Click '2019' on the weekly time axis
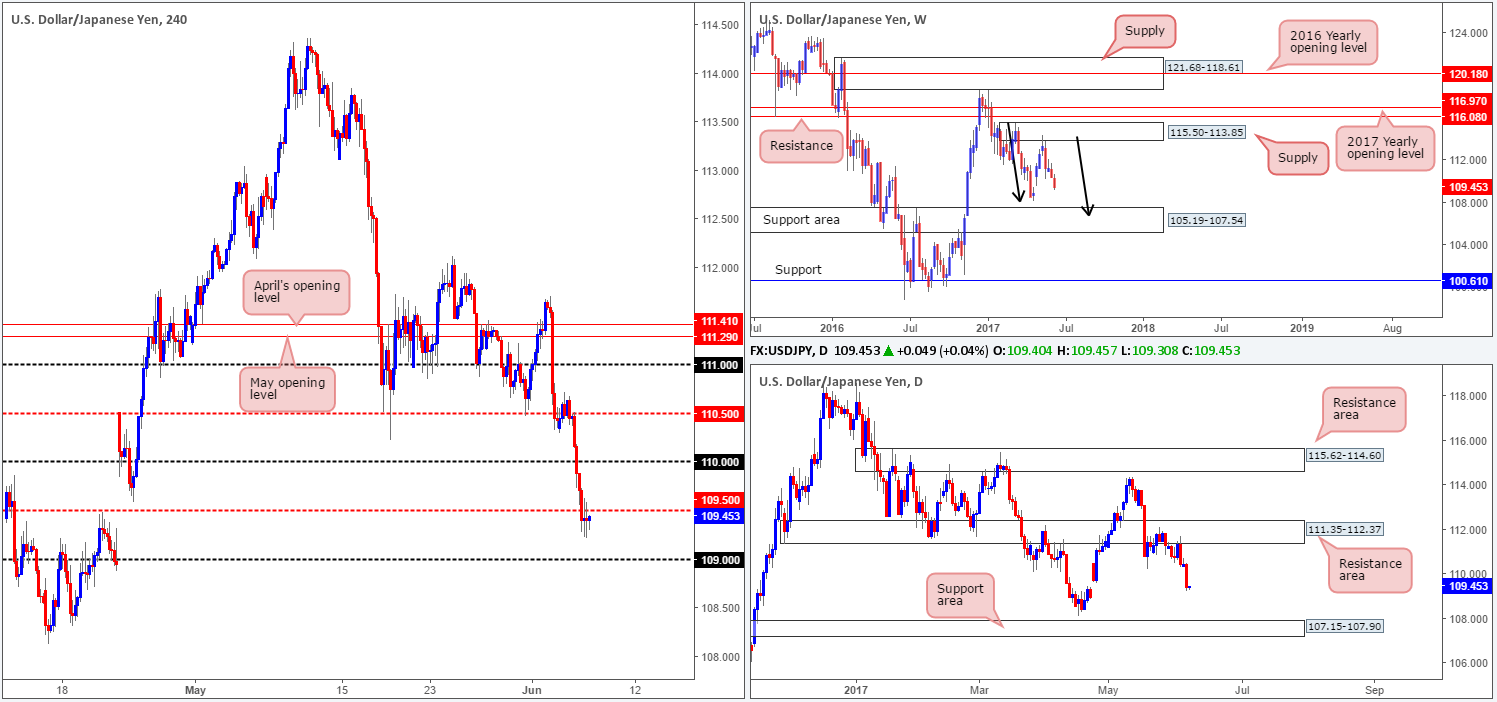The width and height of the screenshot is (1497, 702). (x=1301, y=327)
